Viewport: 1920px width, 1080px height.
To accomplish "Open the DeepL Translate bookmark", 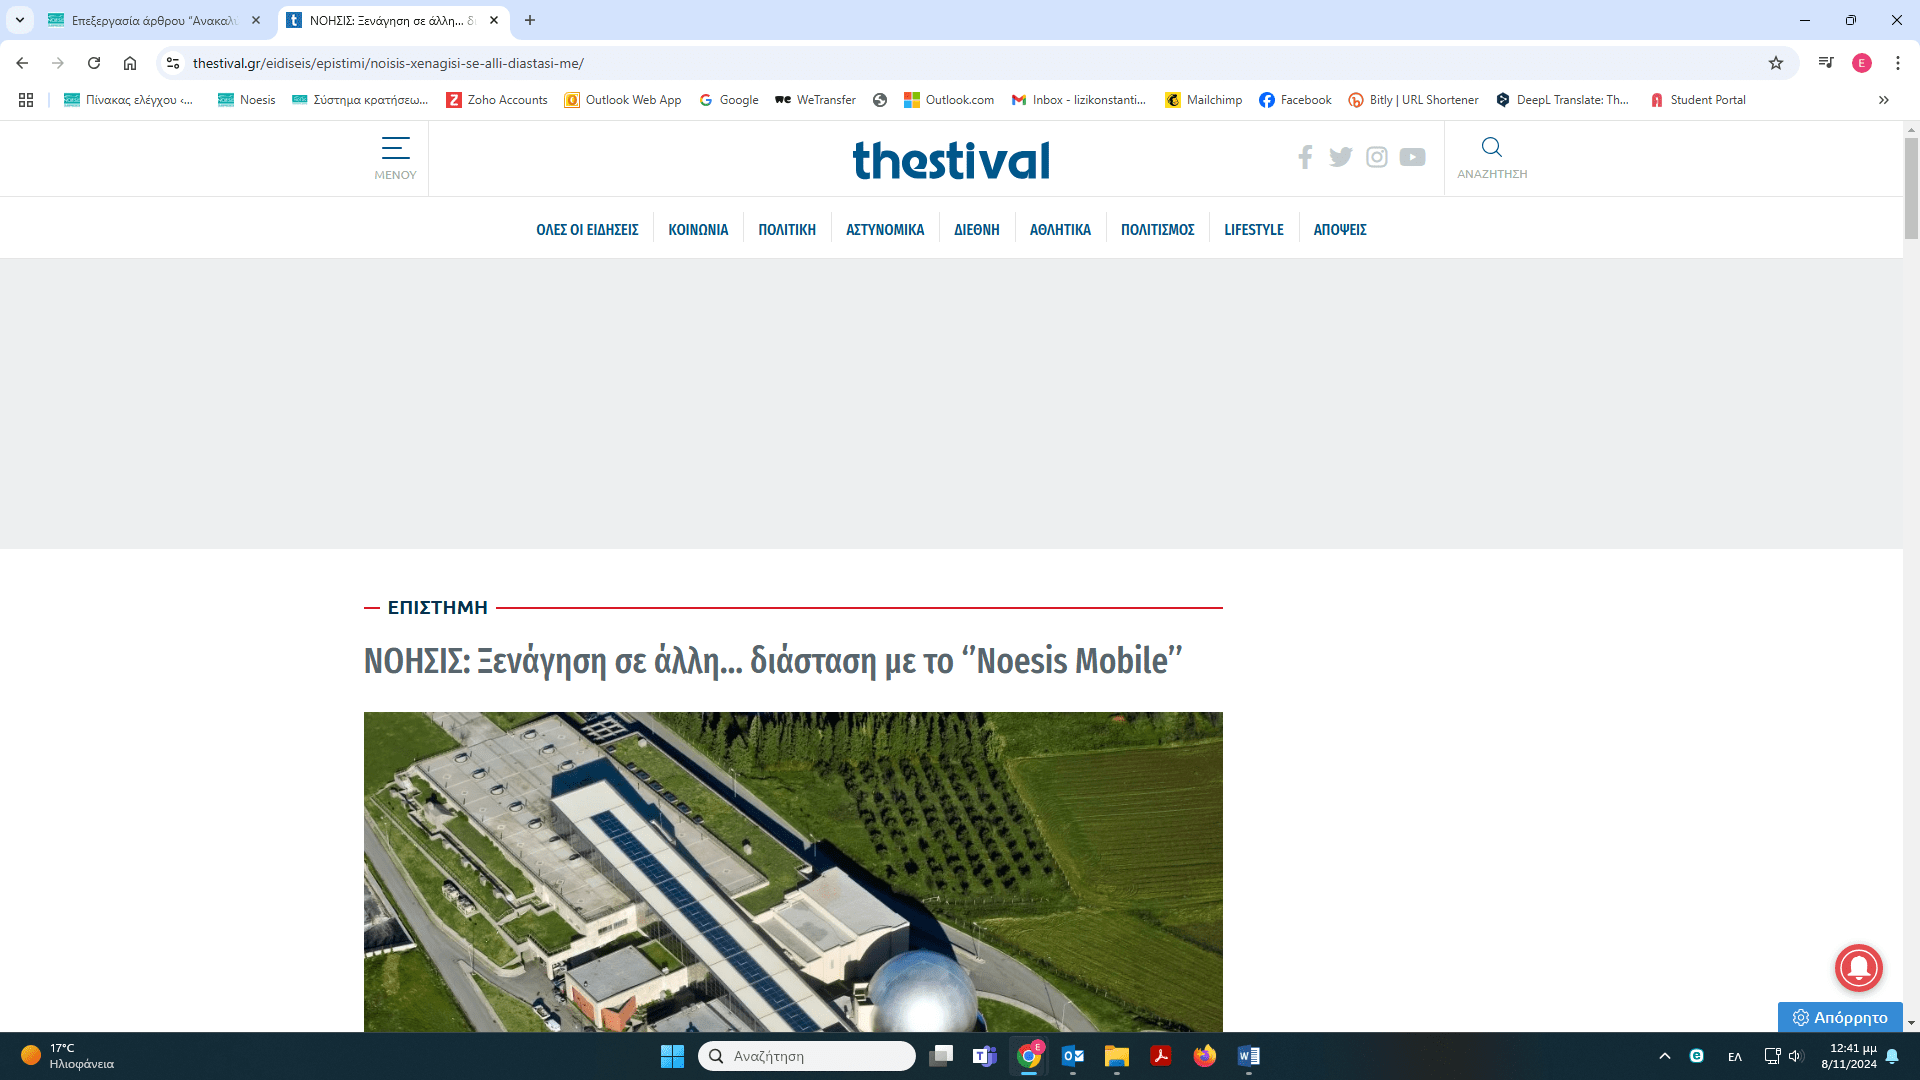I will [1563, 100].
